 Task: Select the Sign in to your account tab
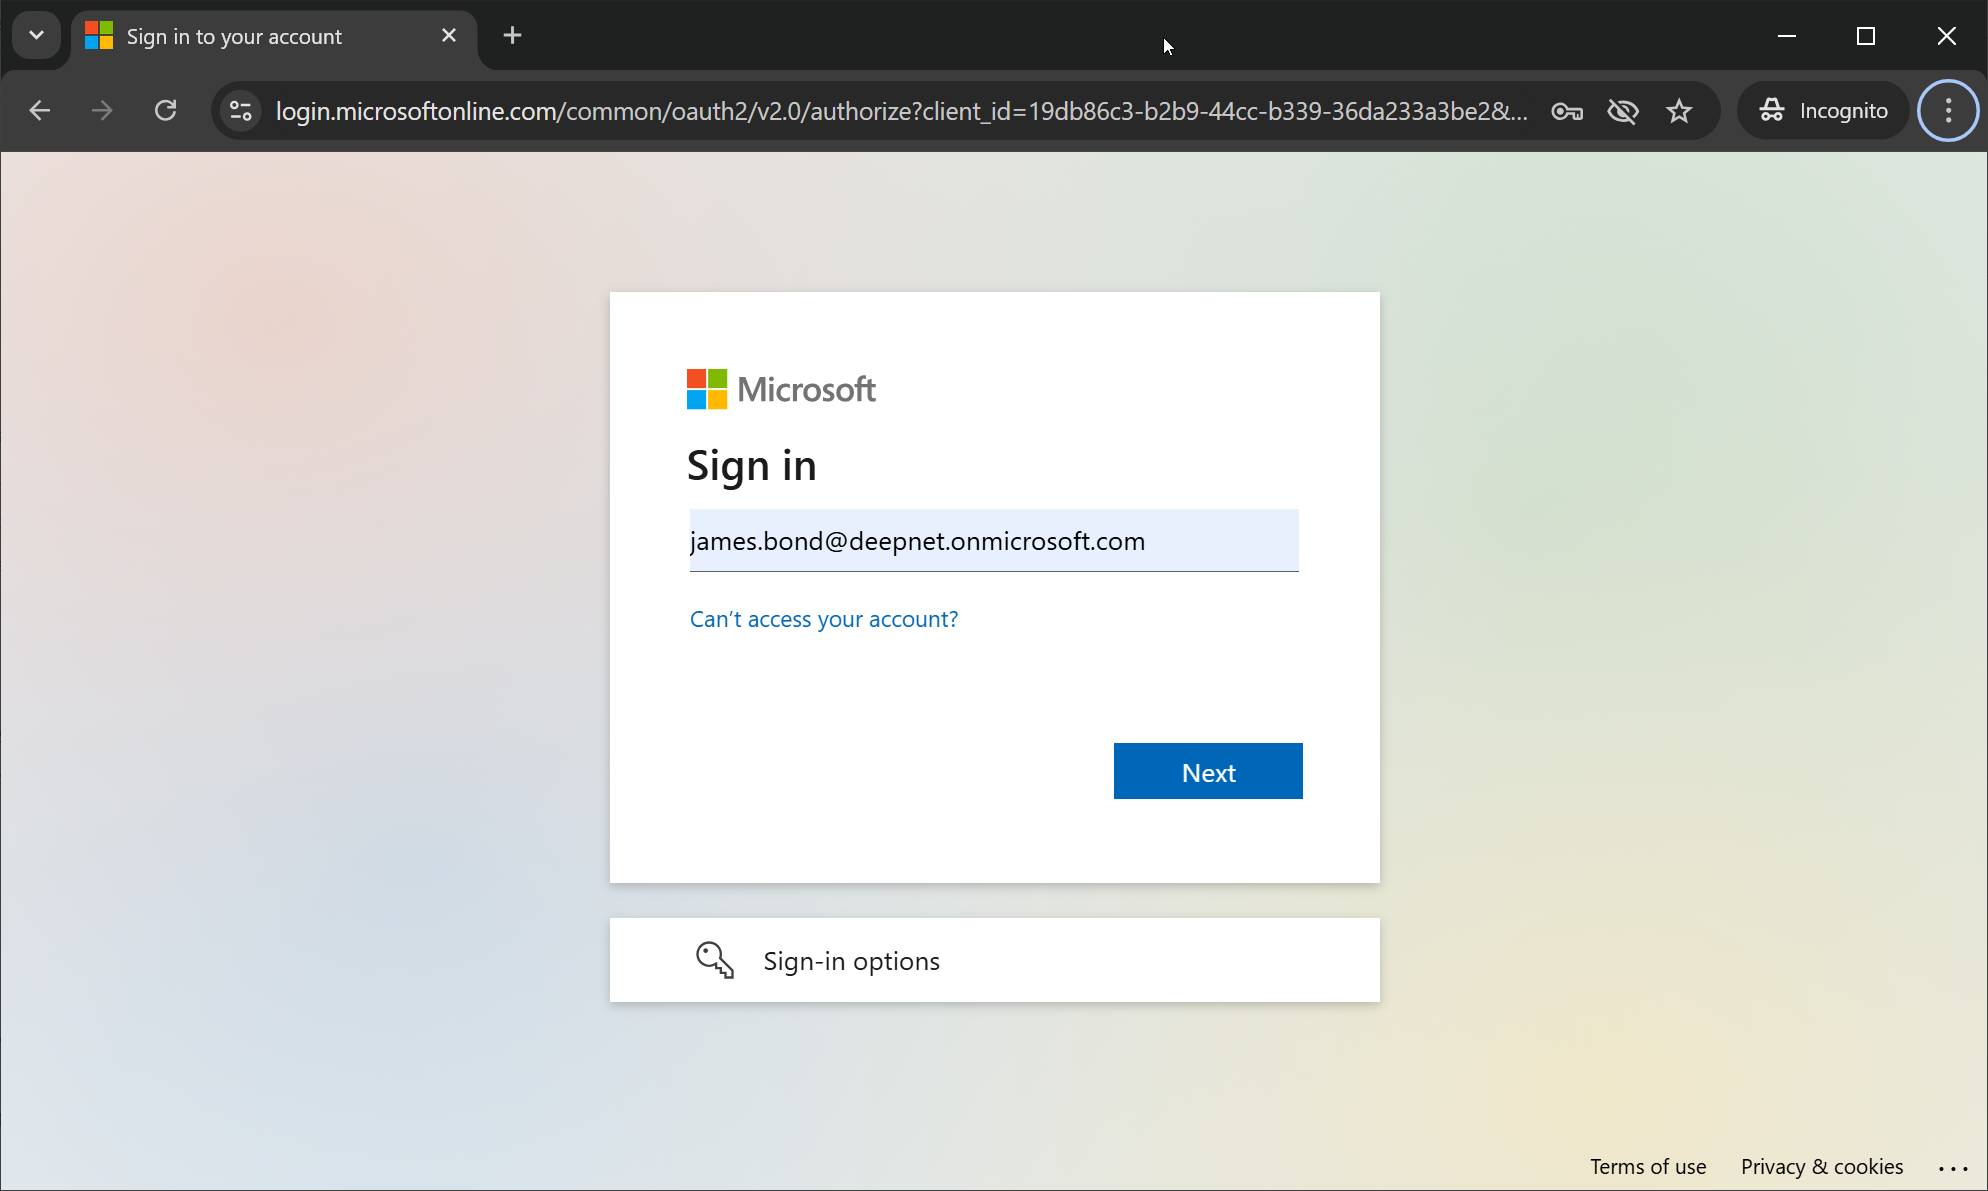pos(235,37)
